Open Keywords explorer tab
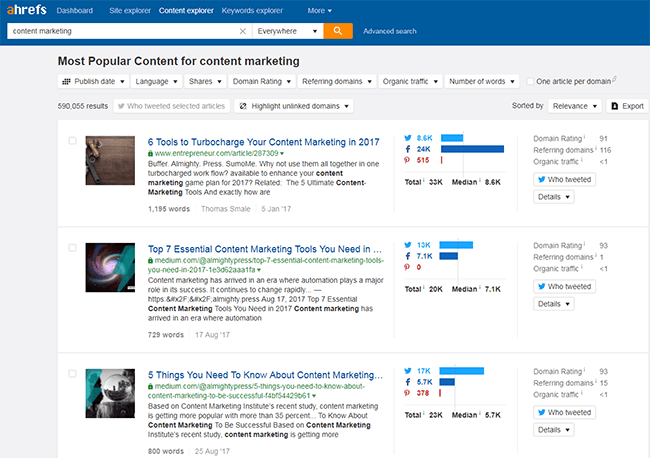The width and height of the screenshot is (650, 458). click(252, 11)
